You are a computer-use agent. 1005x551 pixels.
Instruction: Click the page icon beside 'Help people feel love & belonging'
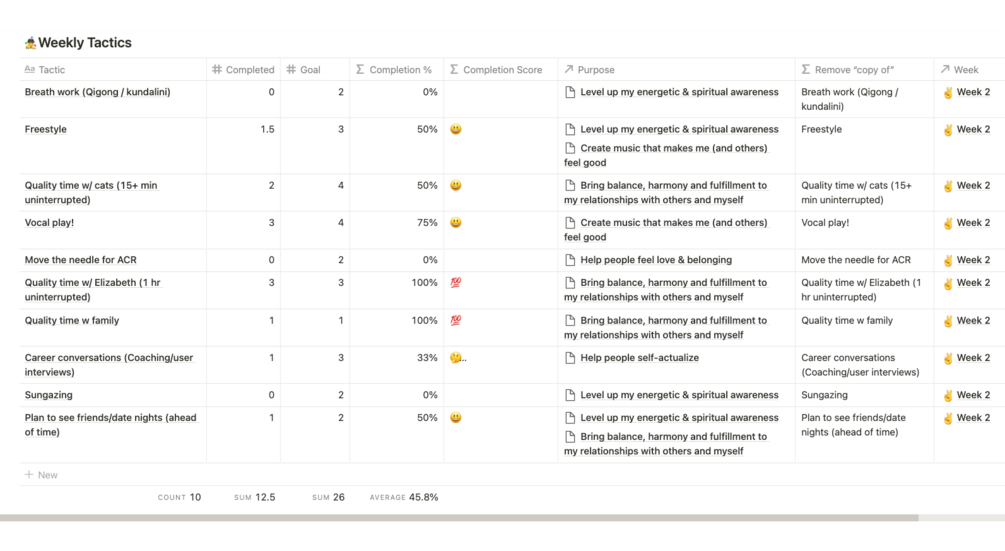click(570, 260)
